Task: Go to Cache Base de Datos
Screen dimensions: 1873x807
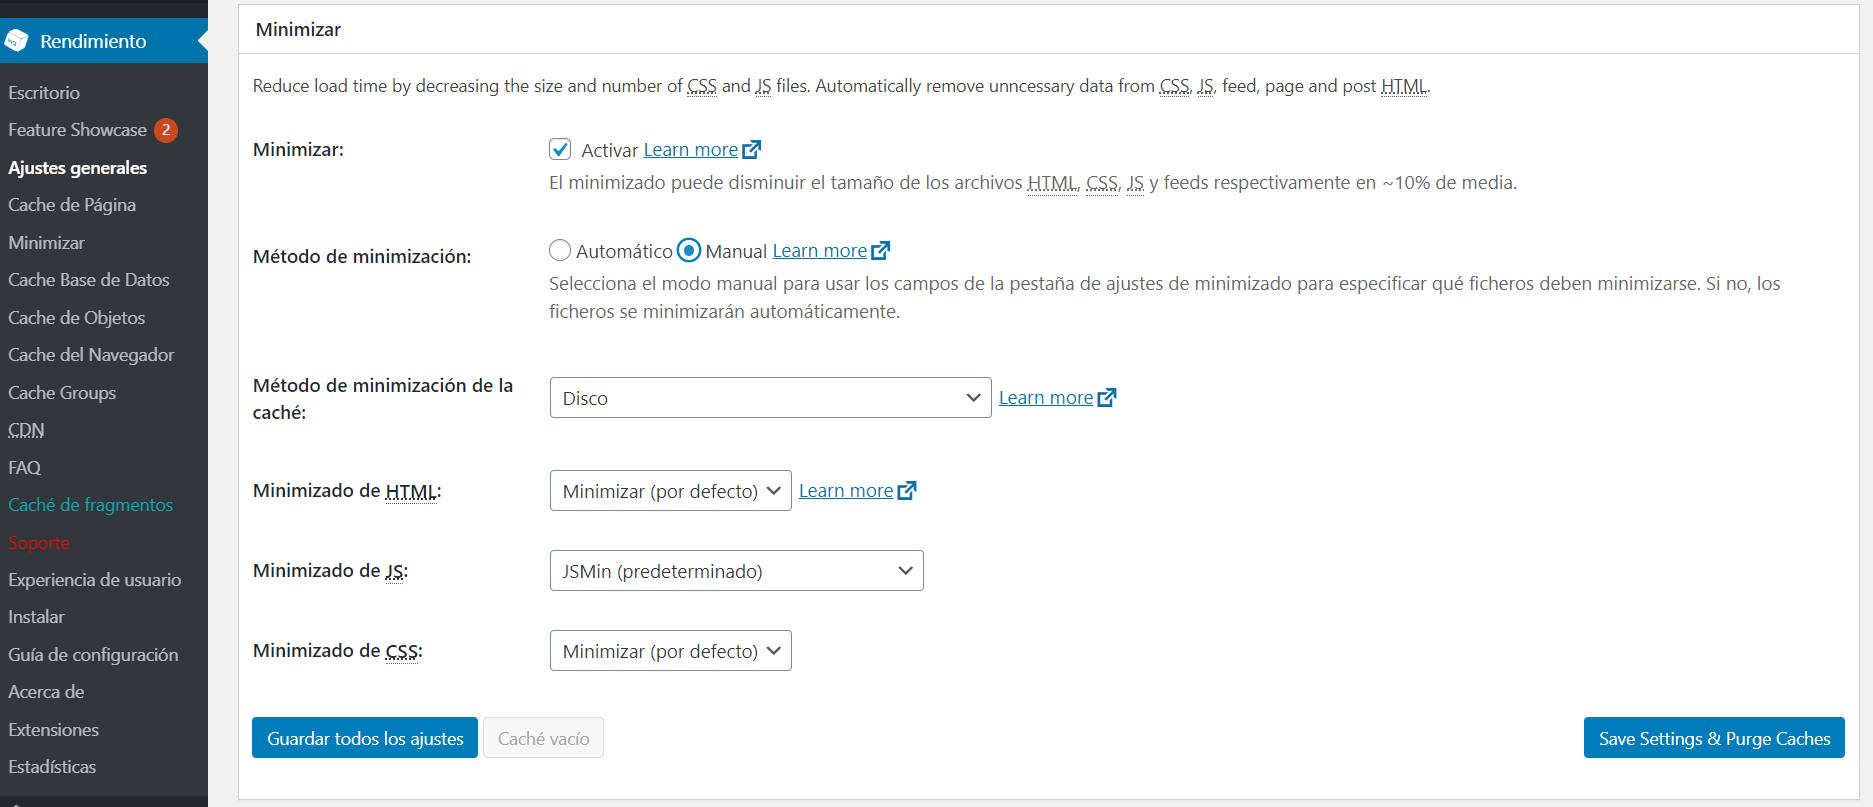Action: pos(88,279)
